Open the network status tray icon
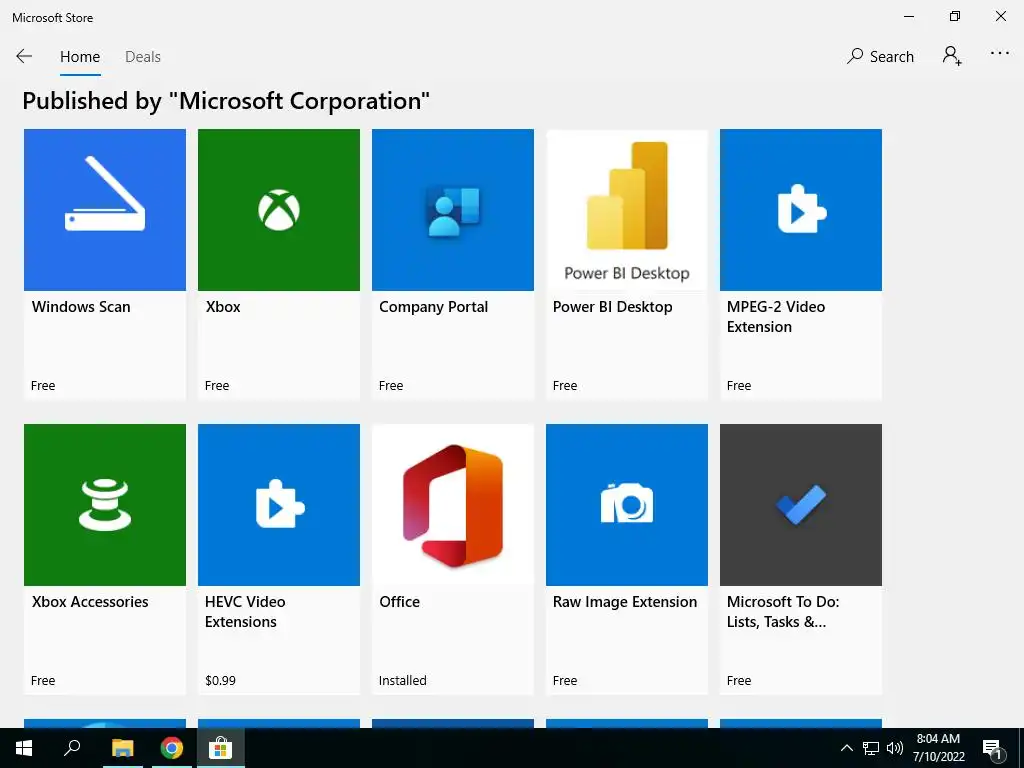 click(871, 748)
